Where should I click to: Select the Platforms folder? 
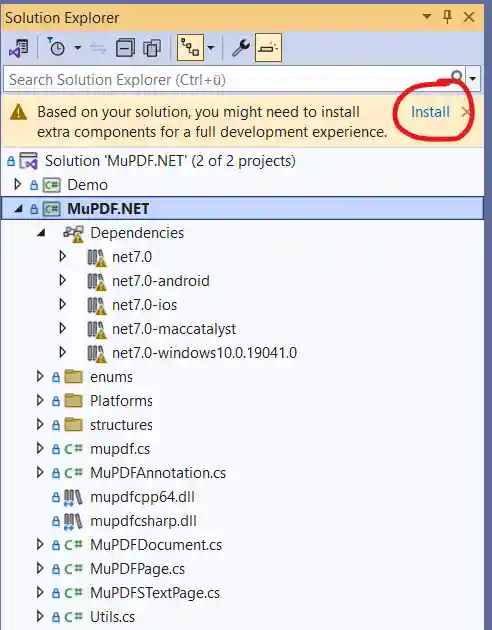click(121, 401)
